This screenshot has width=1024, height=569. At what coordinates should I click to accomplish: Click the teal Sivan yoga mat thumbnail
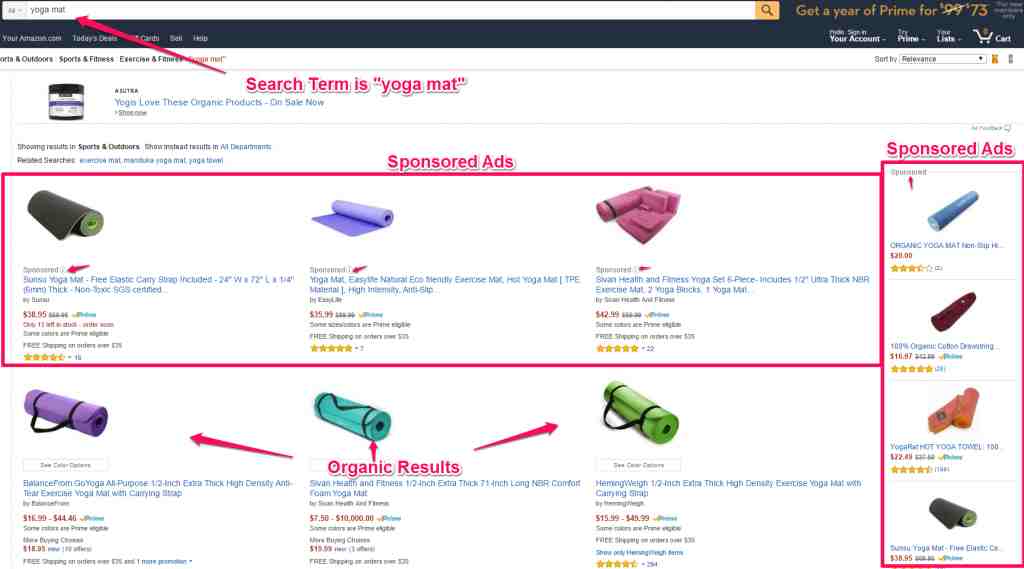tap(352, 416)
